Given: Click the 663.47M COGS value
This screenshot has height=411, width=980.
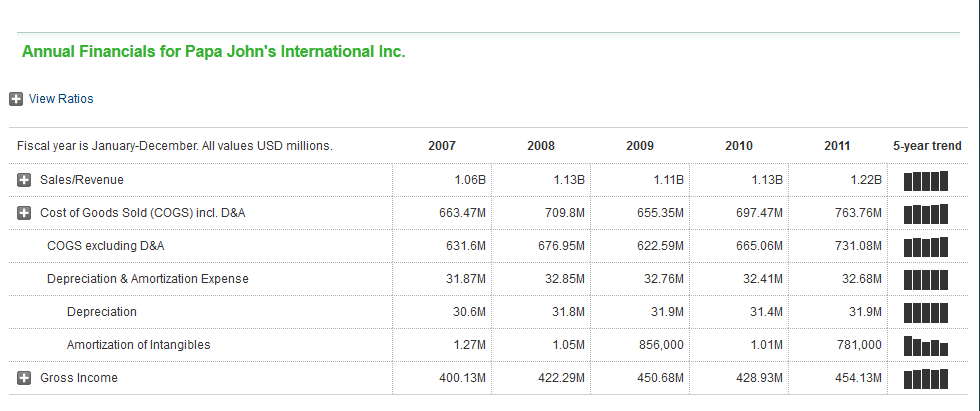Looking at the screenshot, I should pos(462,213).
